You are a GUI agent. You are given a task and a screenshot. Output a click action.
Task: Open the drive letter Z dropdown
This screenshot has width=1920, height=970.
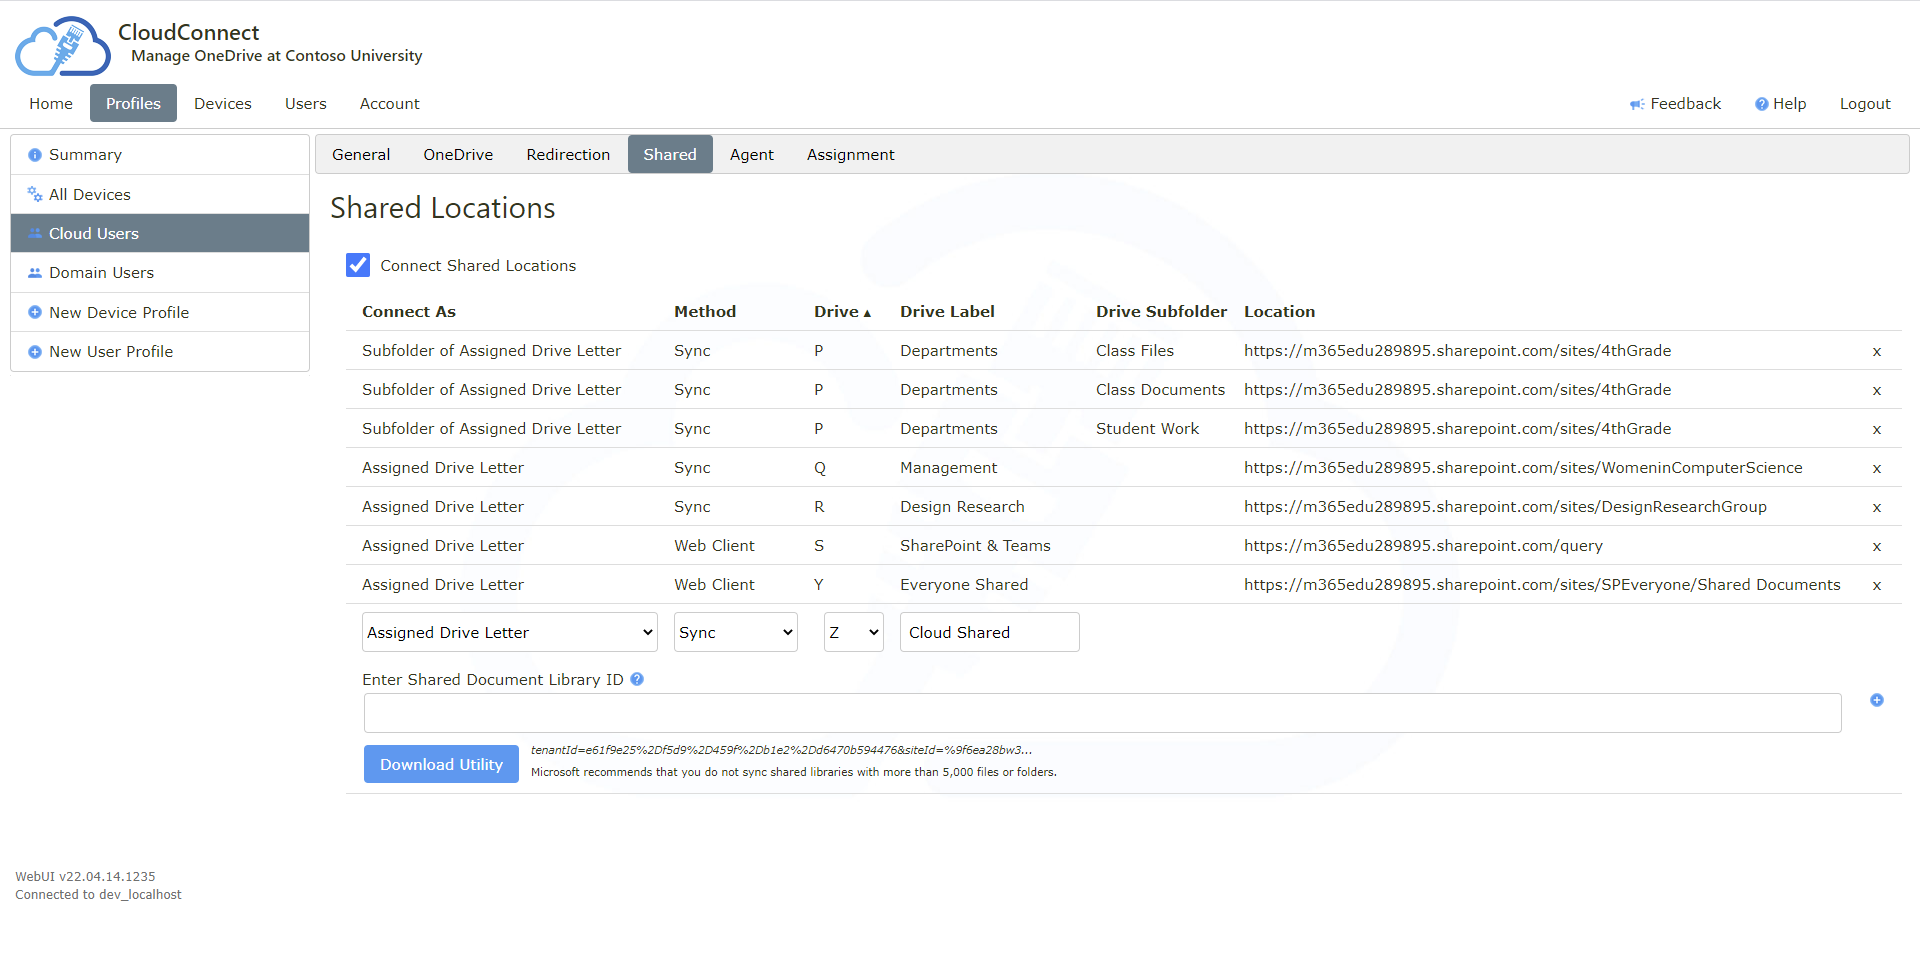[x=853, y=632]
